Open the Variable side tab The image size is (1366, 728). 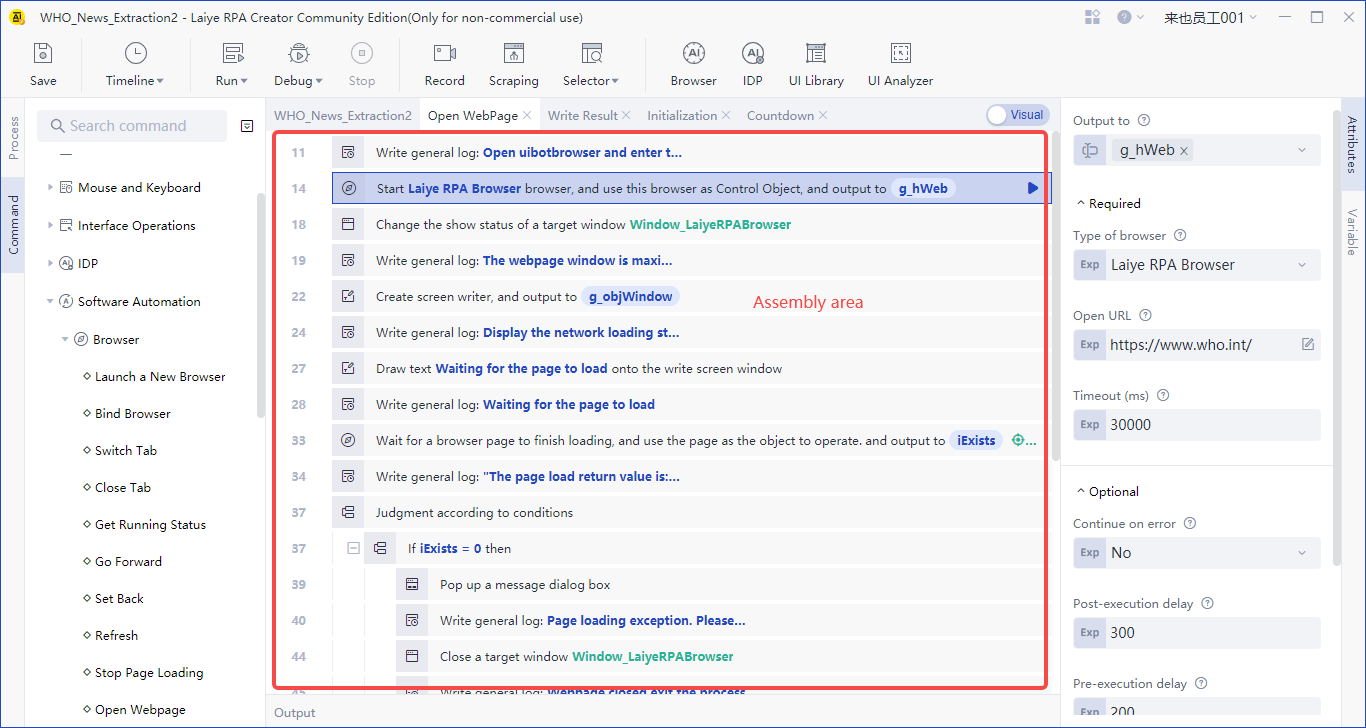[x=1351, y=231]
